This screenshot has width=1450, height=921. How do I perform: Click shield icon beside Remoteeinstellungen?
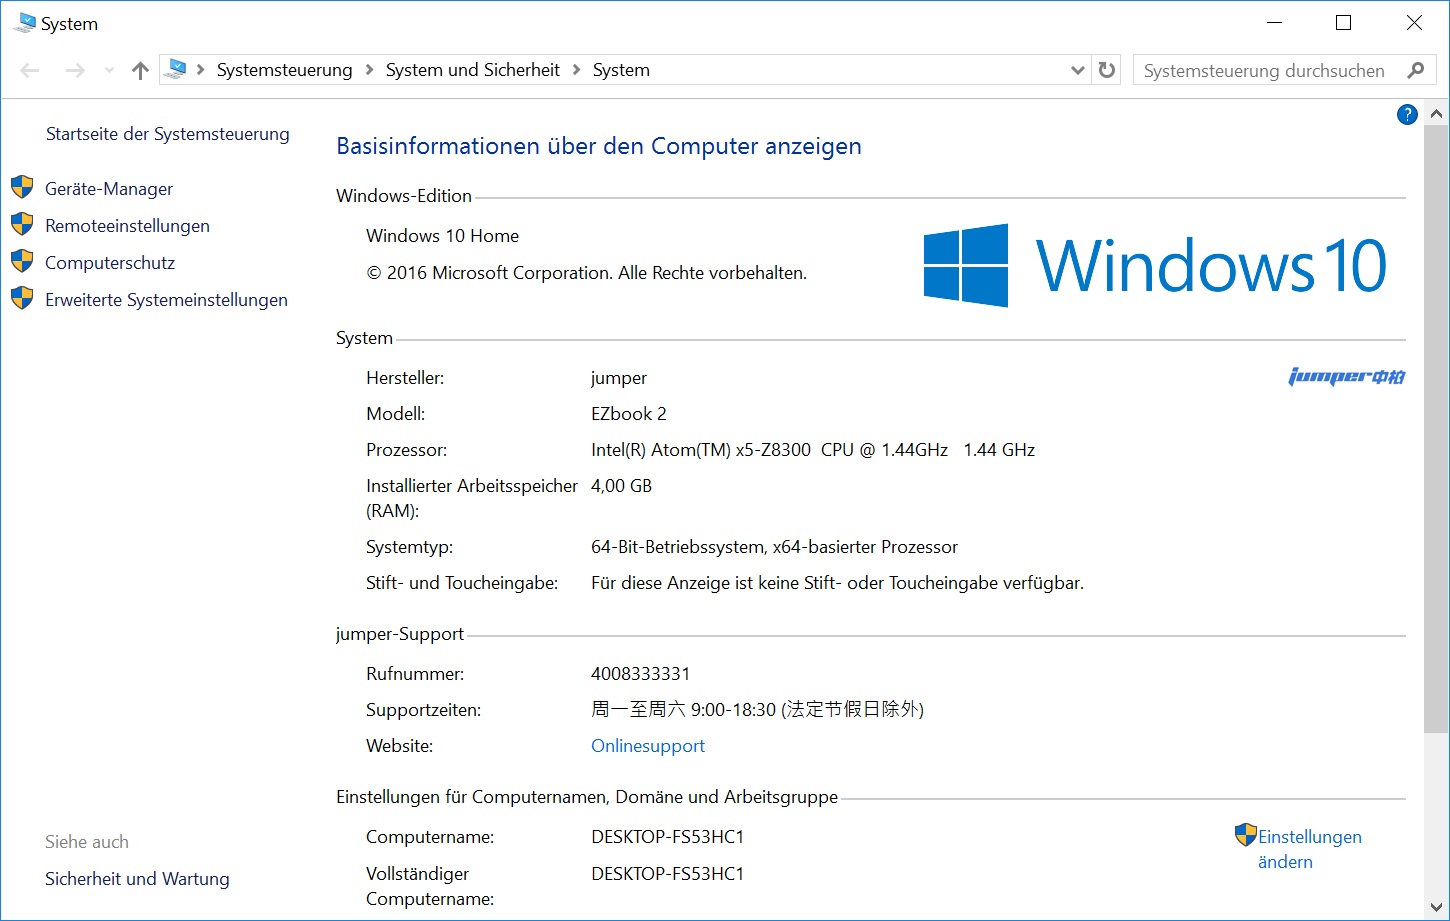click(x=22, y=225)
